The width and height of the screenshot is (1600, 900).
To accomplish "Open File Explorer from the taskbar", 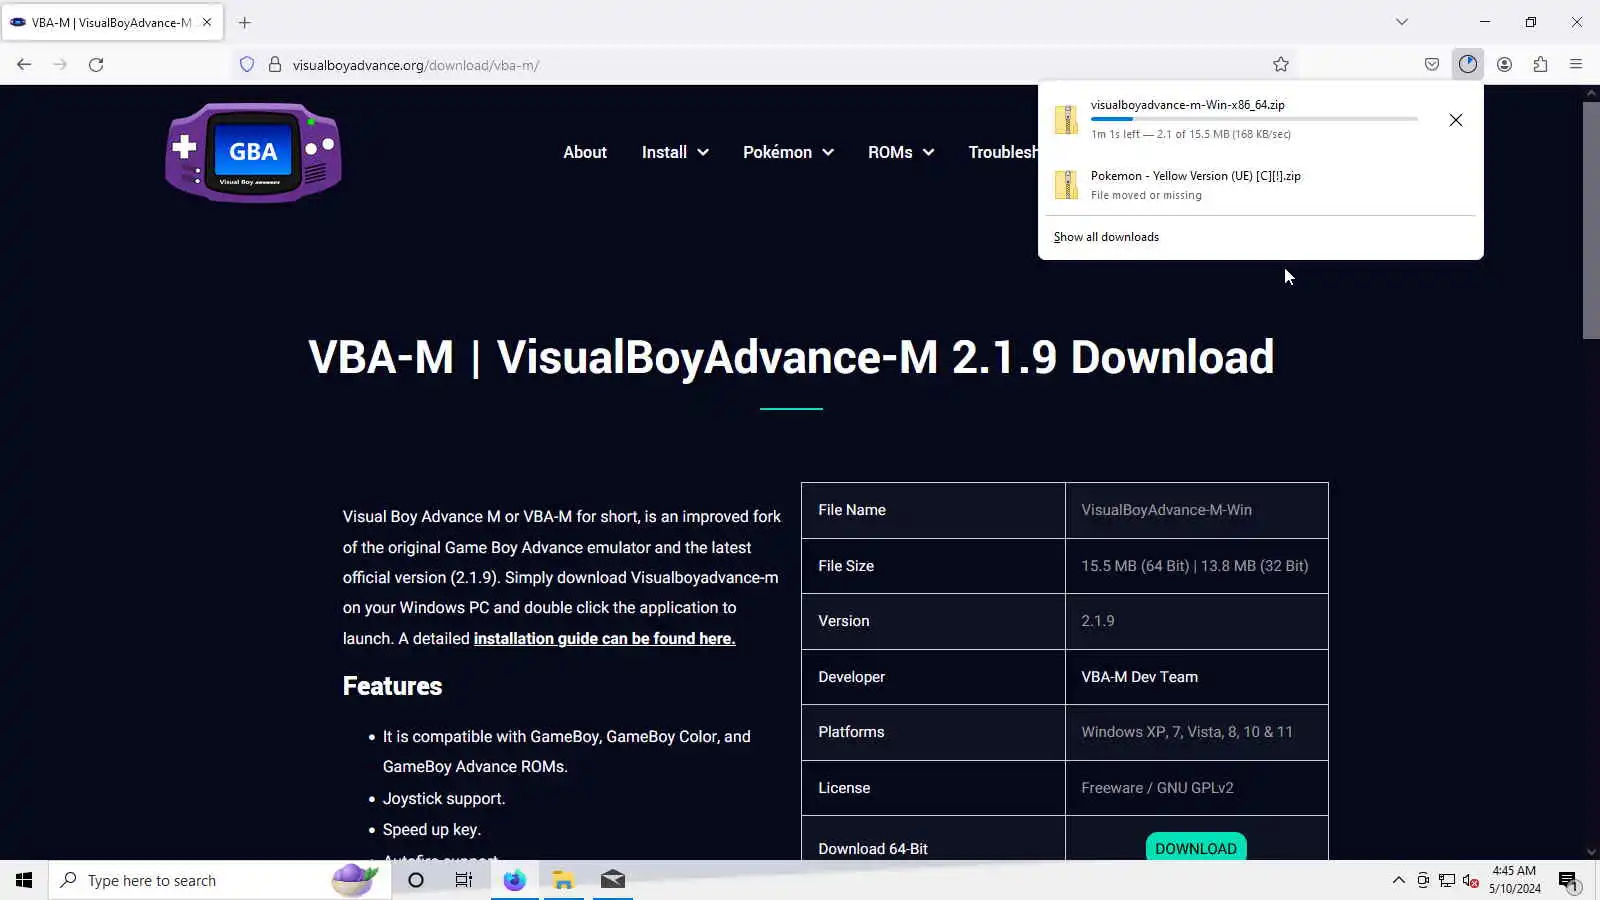I will [563, 880].
